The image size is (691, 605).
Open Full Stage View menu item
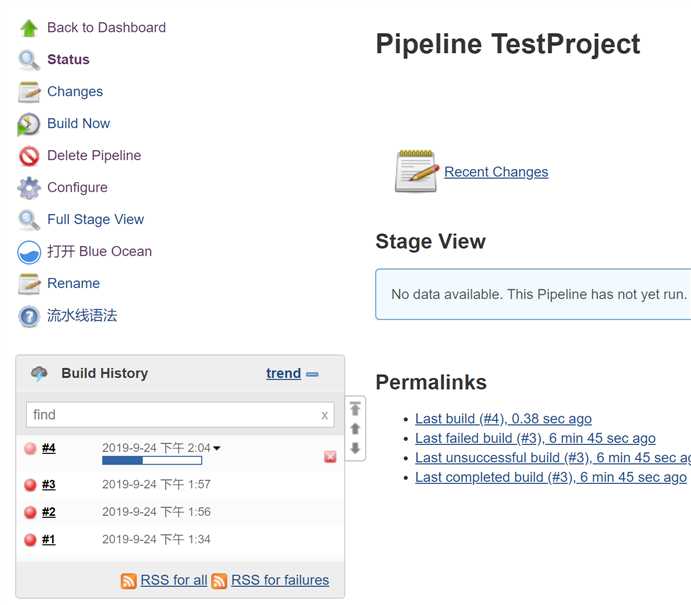tap(96, 219)
